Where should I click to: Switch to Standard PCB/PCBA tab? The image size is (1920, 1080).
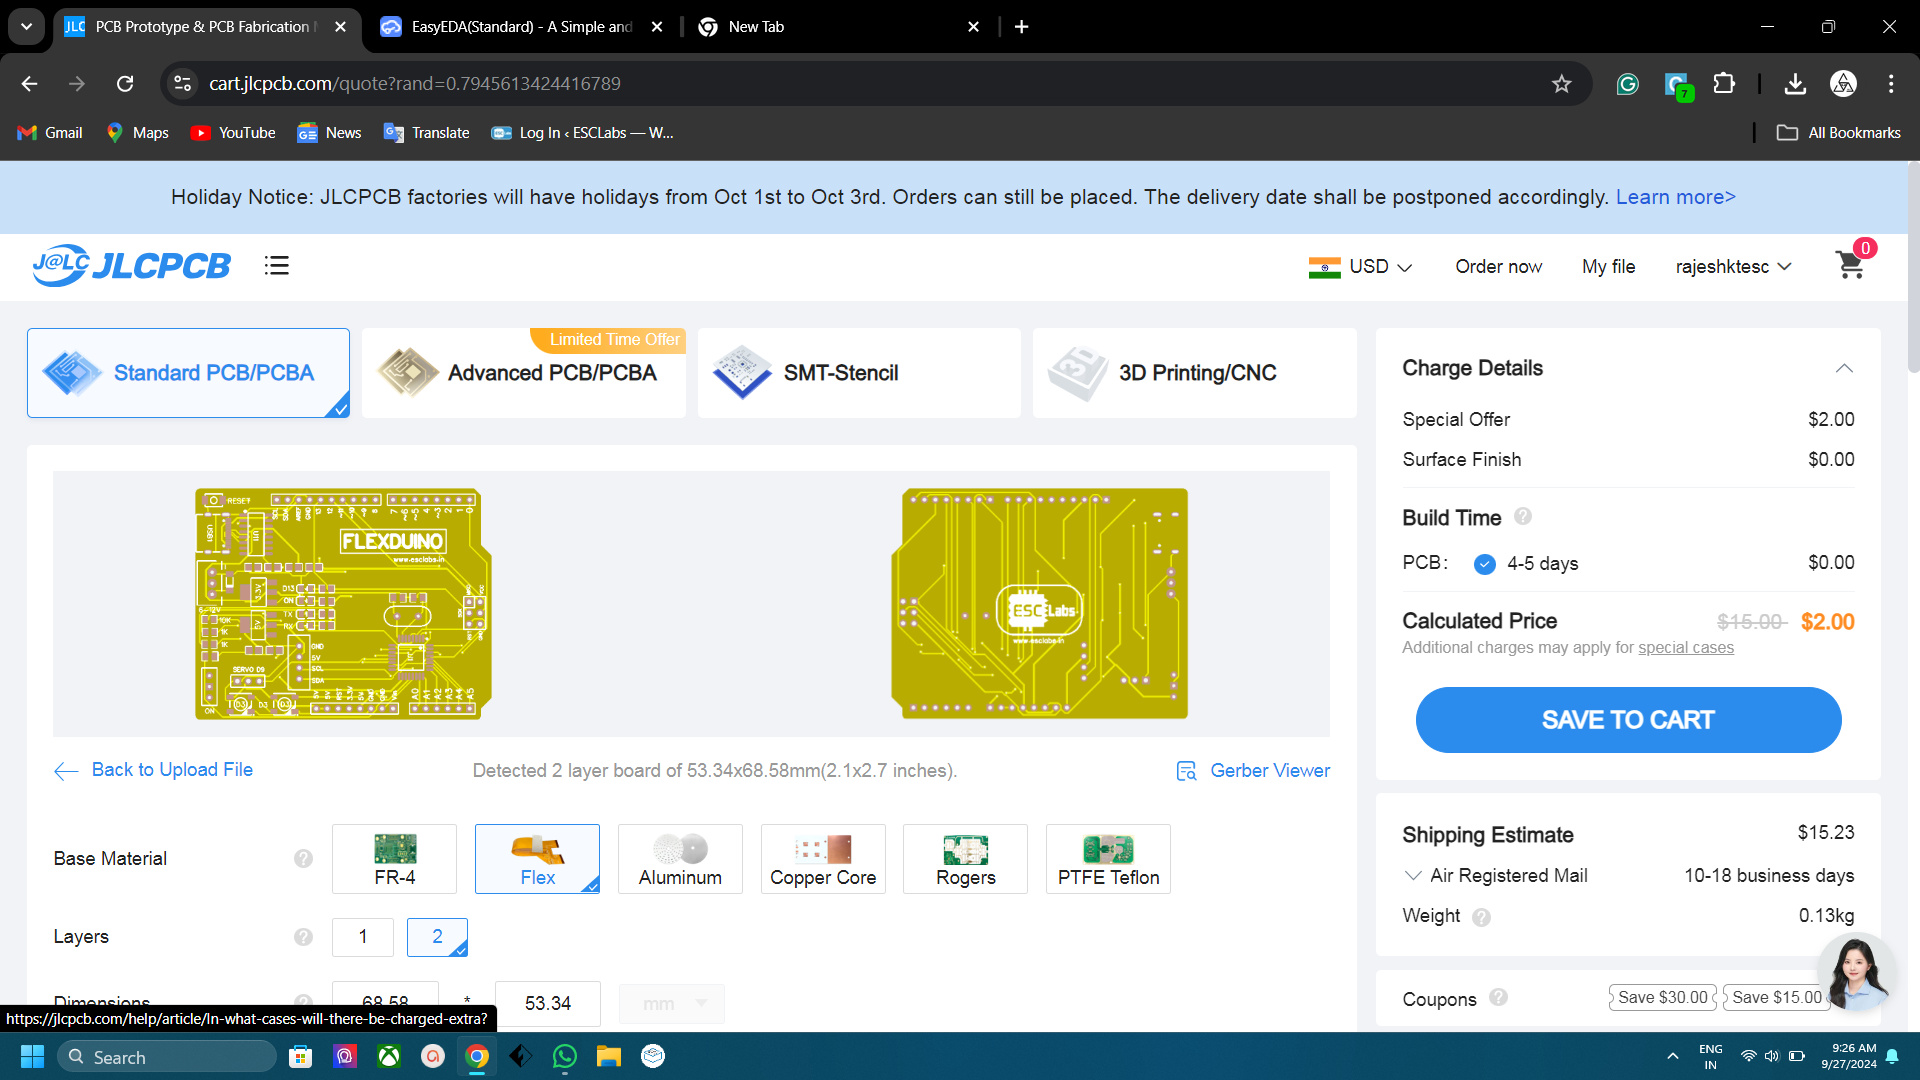pyautogui.click(x=188, y=373)
